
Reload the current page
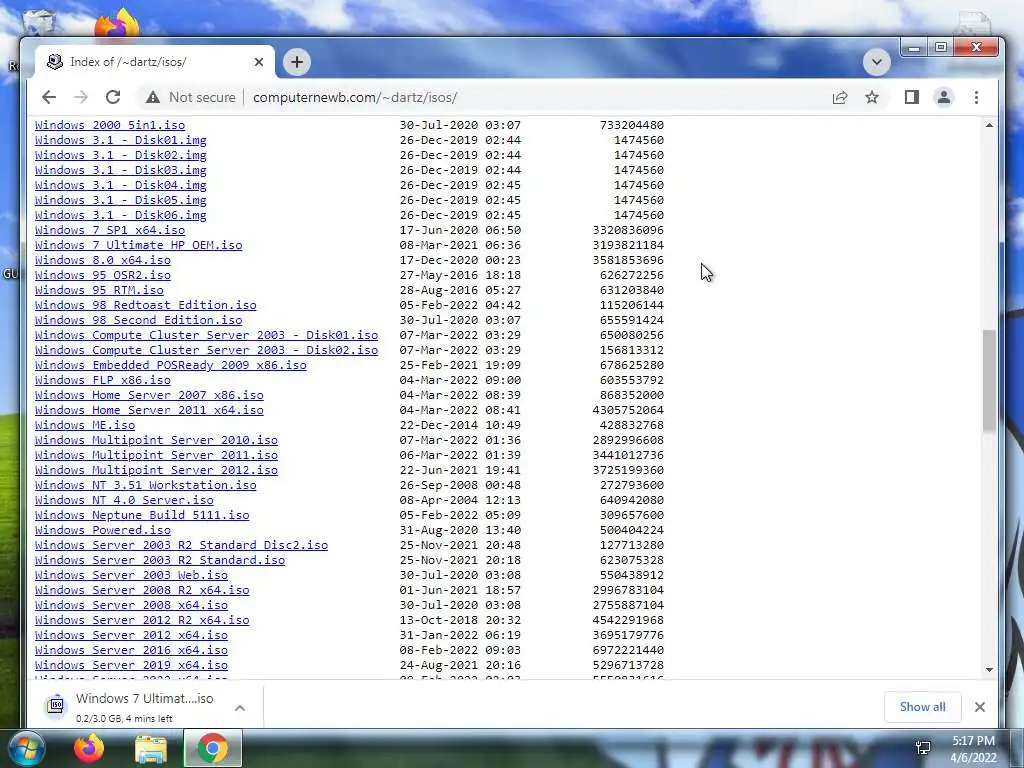(113, 97)
